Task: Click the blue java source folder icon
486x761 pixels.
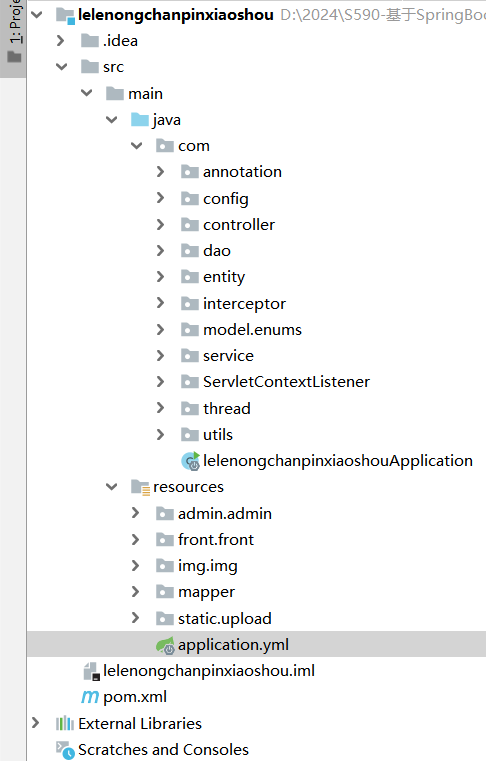Action: [x=140, y=119]
